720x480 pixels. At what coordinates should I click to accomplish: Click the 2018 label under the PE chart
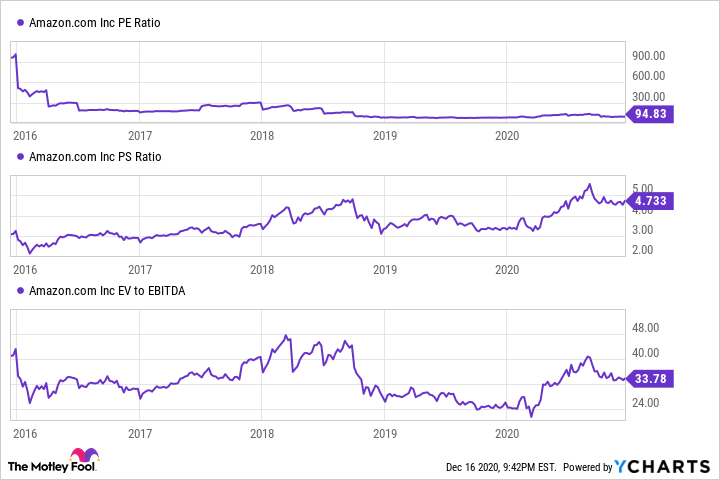tap(262, 135)
